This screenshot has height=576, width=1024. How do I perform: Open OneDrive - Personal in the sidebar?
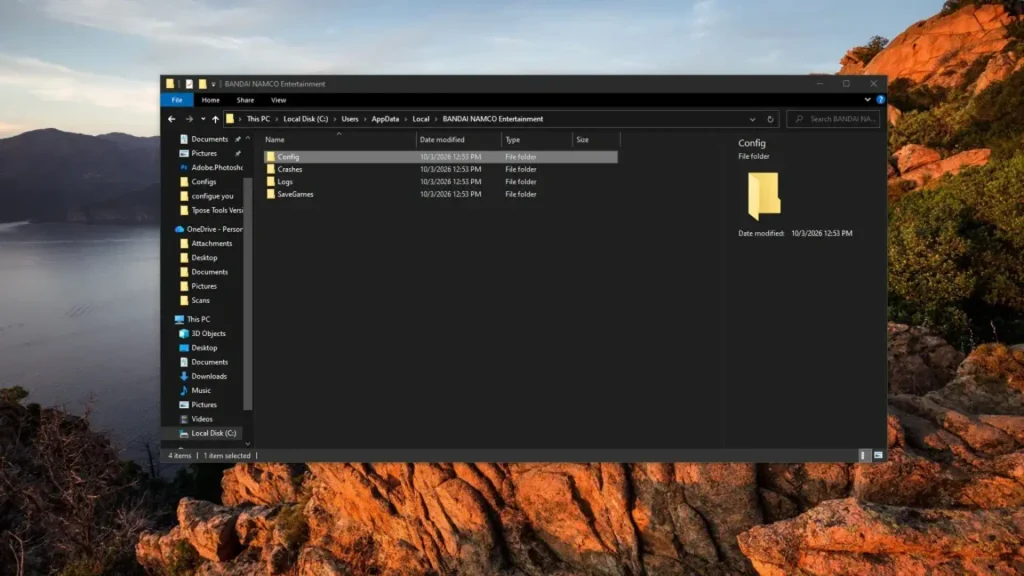point(208,229)
